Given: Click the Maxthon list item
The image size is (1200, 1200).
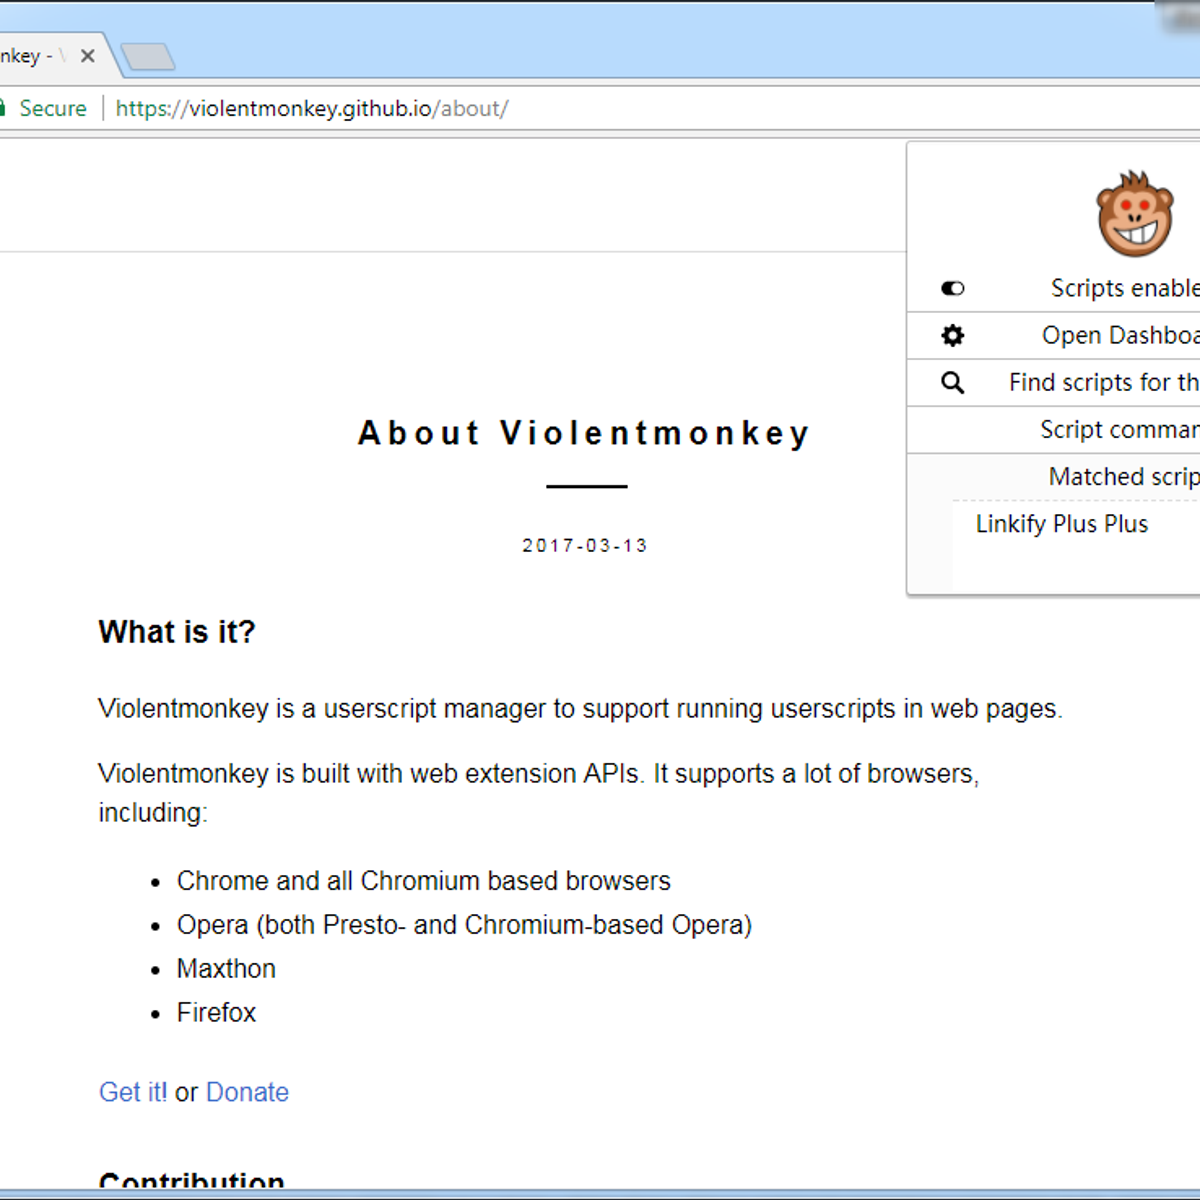Looking at the screenshot, I should click(226, 969).
